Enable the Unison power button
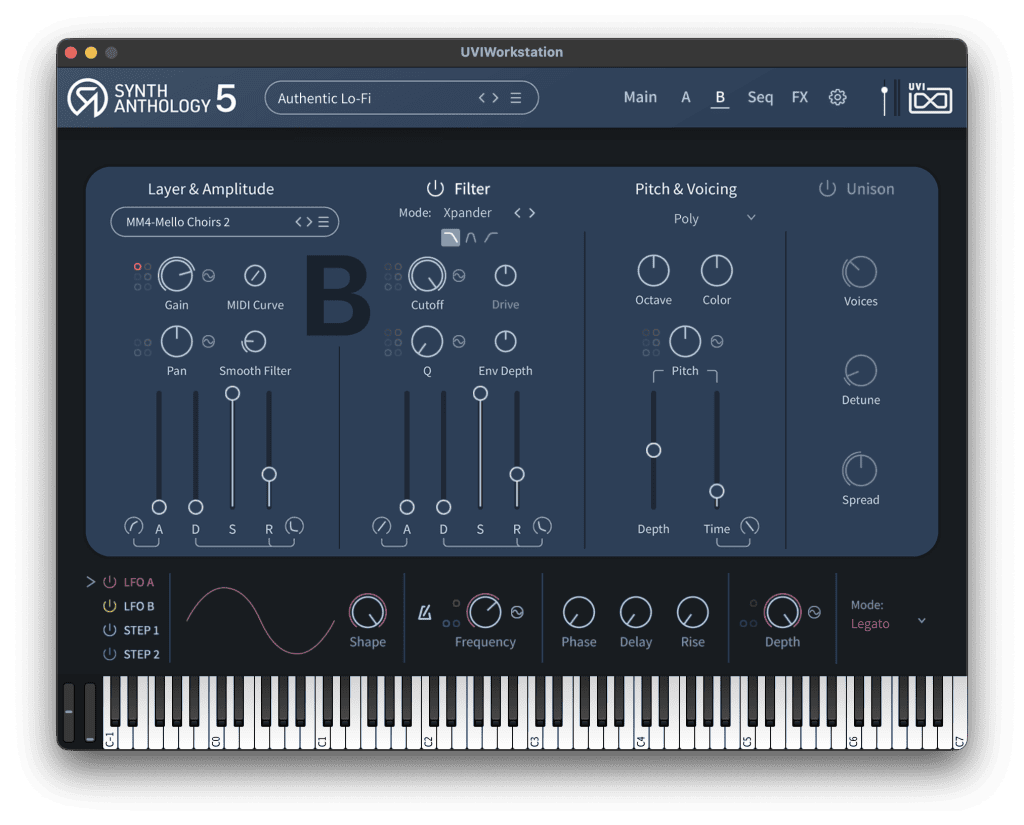The width and height of the screenshot is (1024, 825). pyautogui.click(x=827, y=189)
